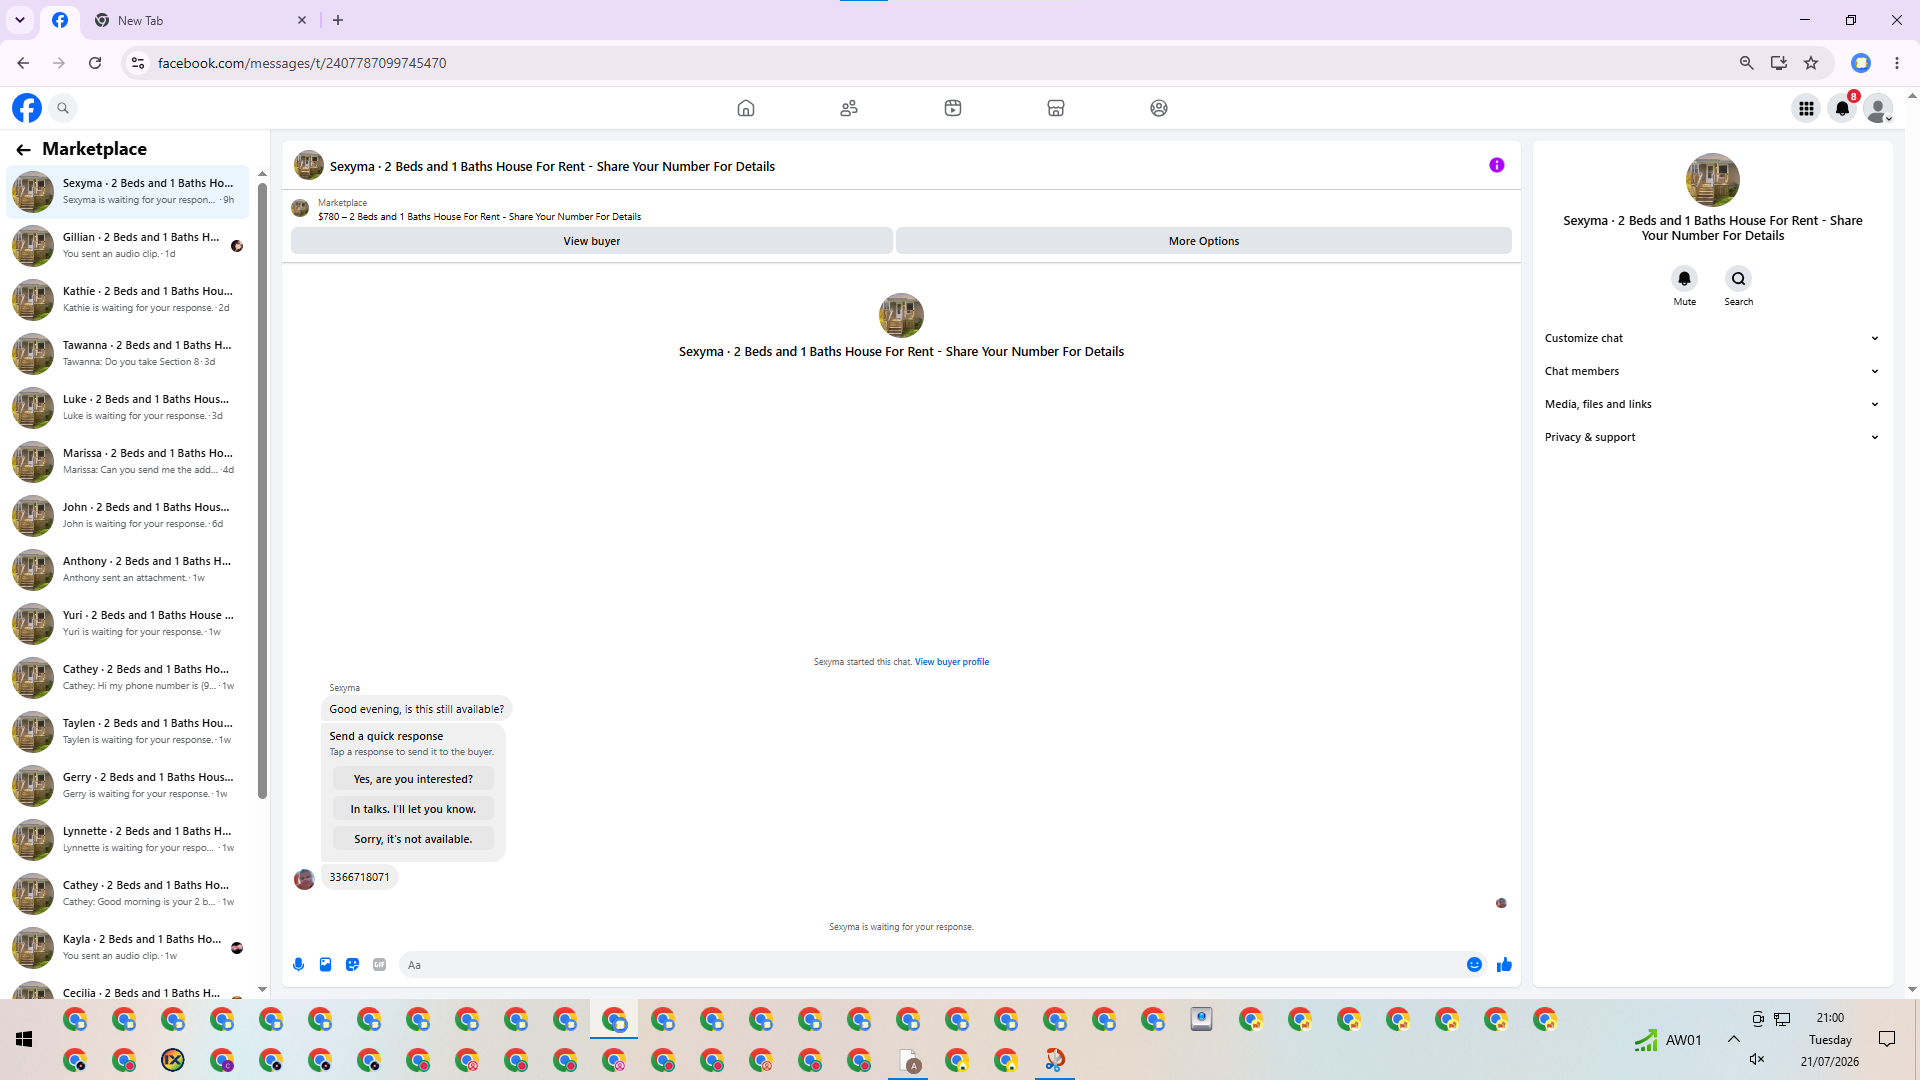Open the Windows Start menu

24,1040
